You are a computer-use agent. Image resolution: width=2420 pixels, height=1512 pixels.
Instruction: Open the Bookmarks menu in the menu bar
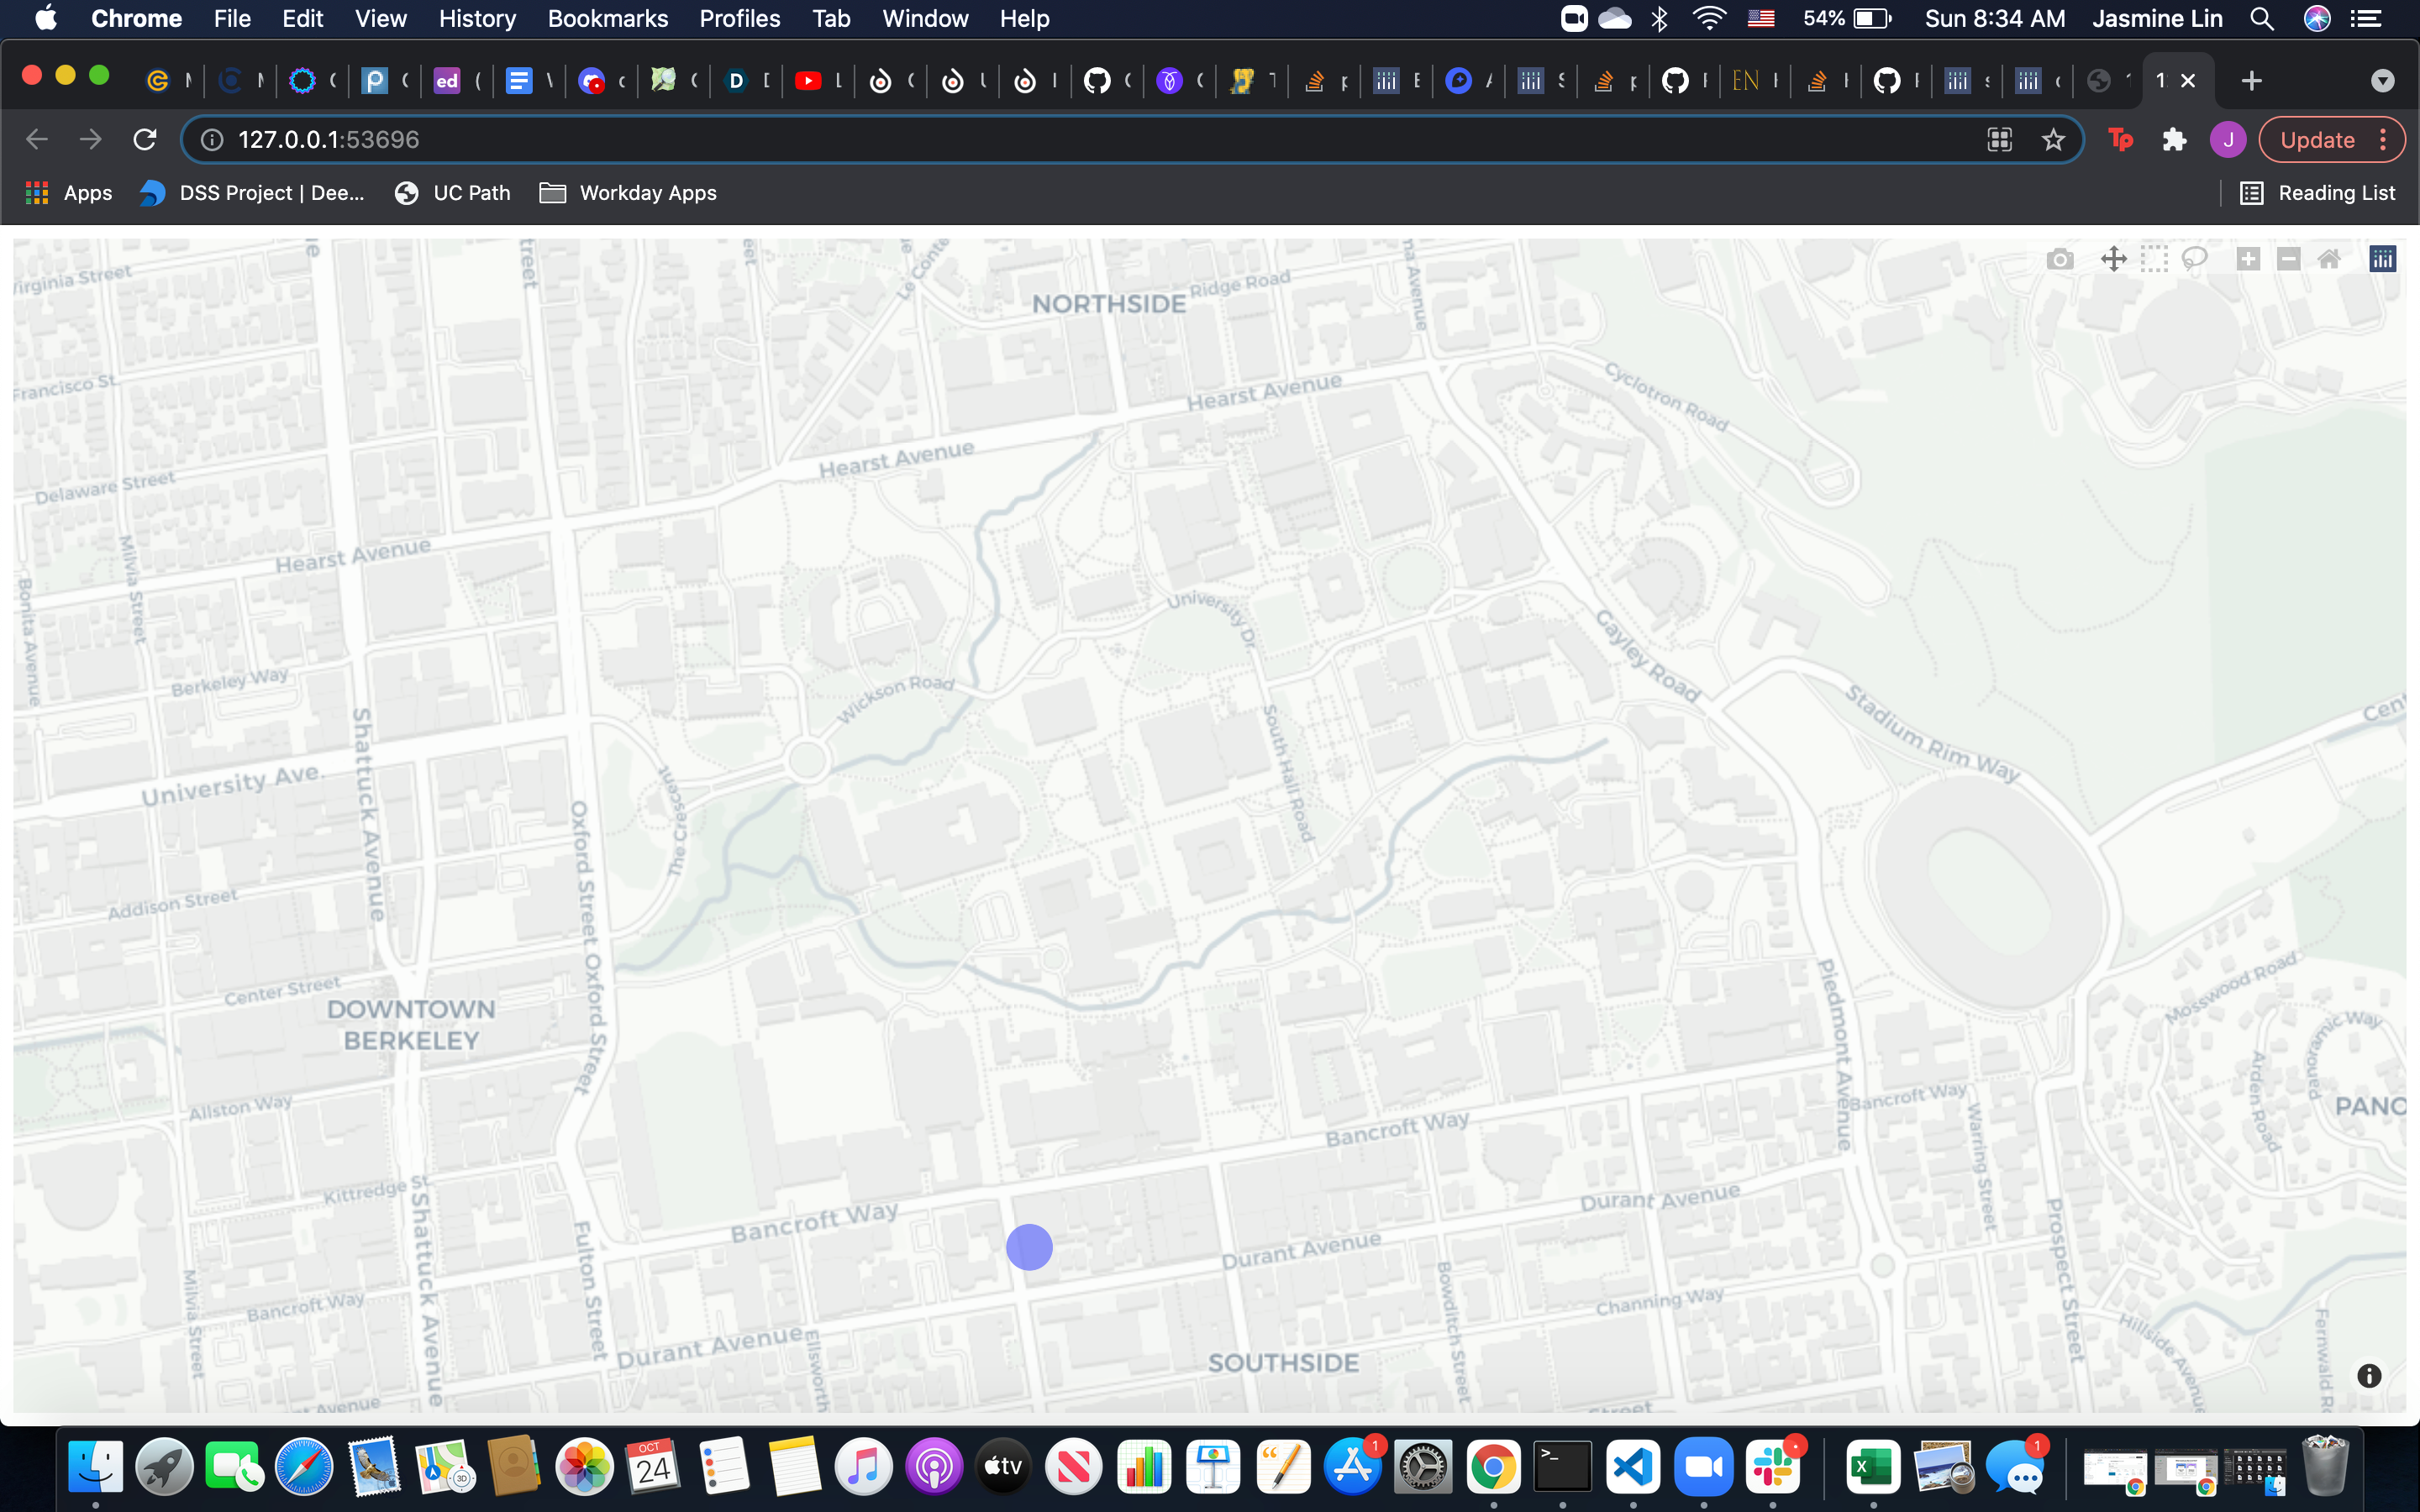click(x=607, y=19)
